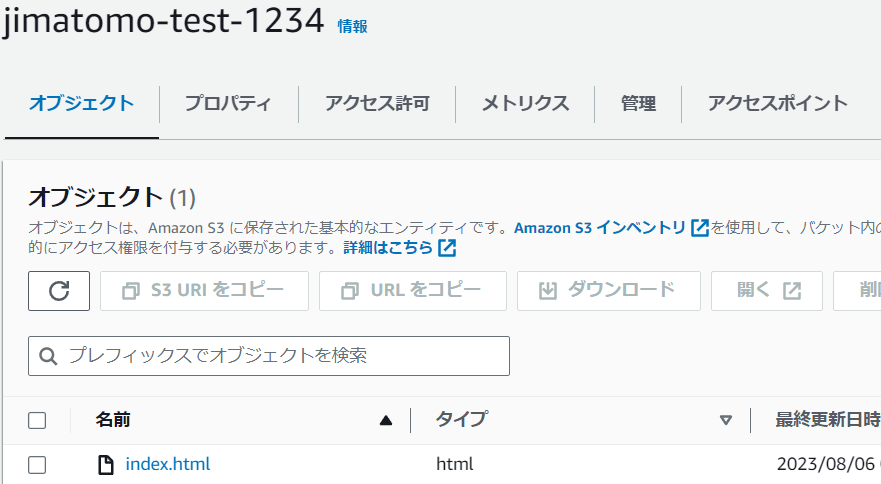Switch to the プロパティ tab

click(228, 103)
